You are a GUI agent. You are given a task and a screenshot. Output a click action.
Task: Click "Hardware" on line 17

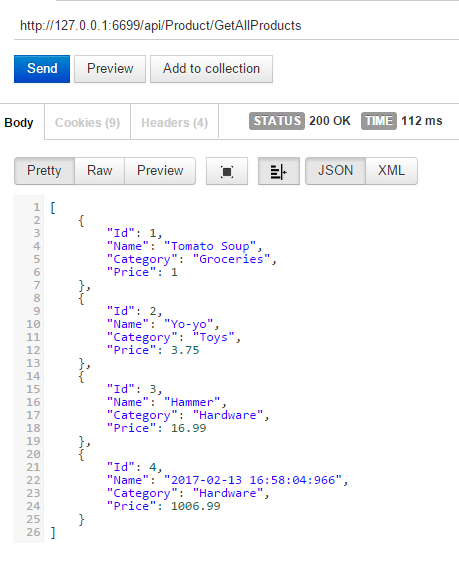point(228,415)
